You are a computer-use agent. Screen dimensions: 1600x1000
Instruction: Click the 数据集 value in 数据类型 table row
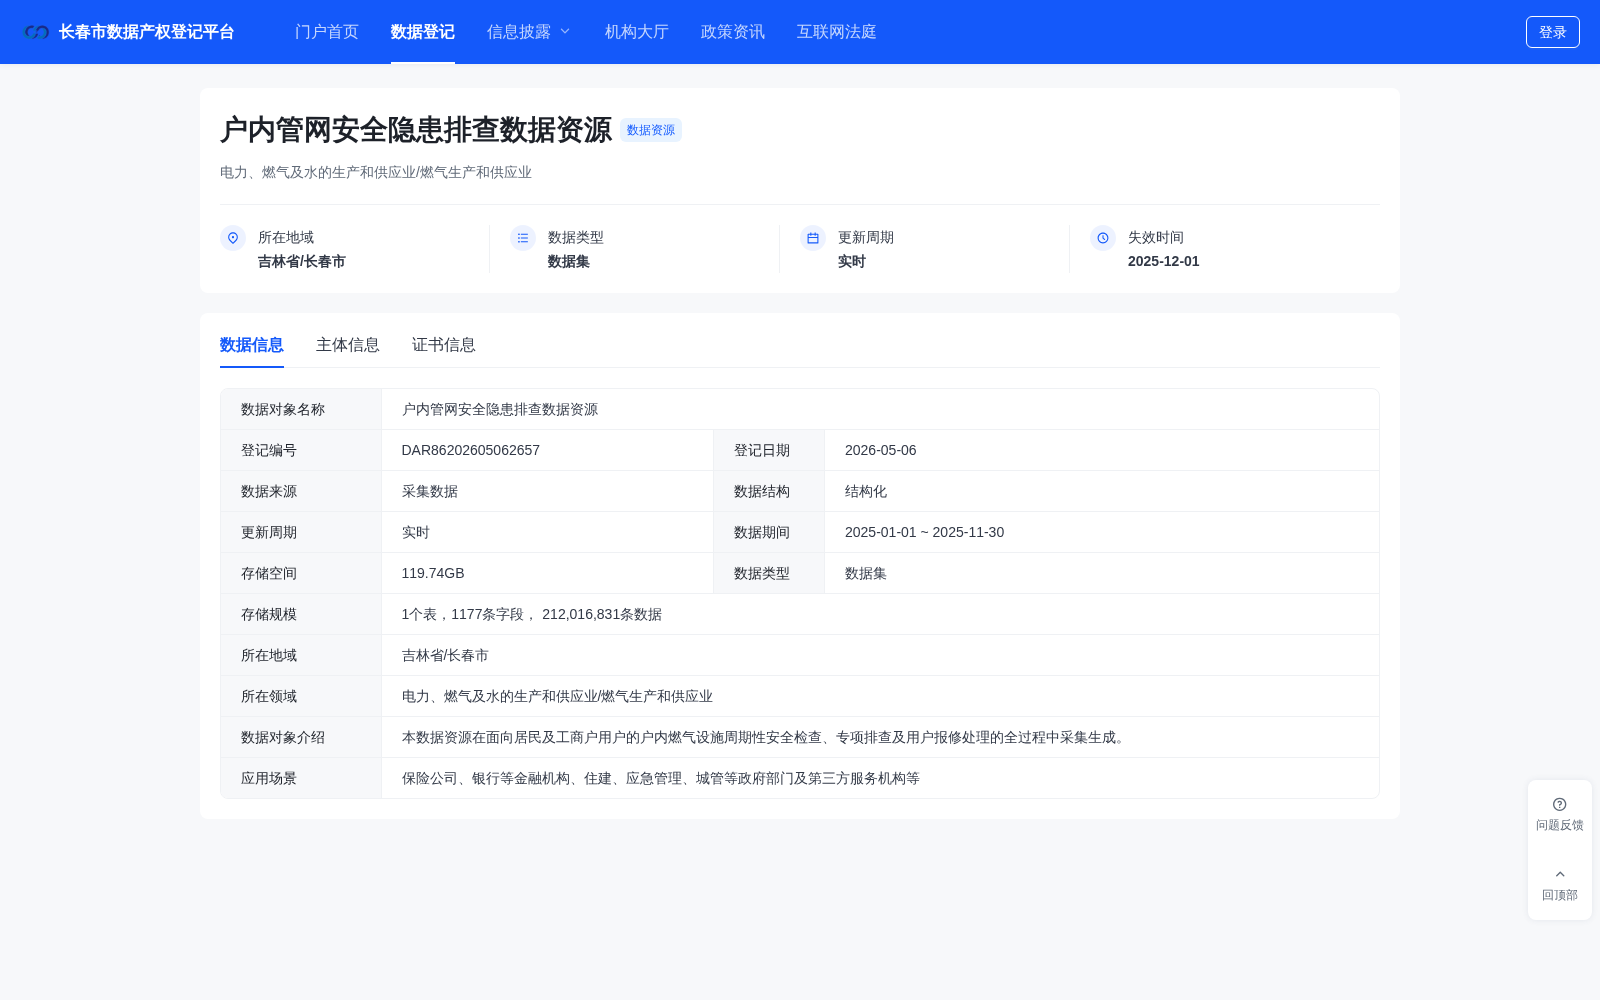pyautogui.click(x=866, y=574)
